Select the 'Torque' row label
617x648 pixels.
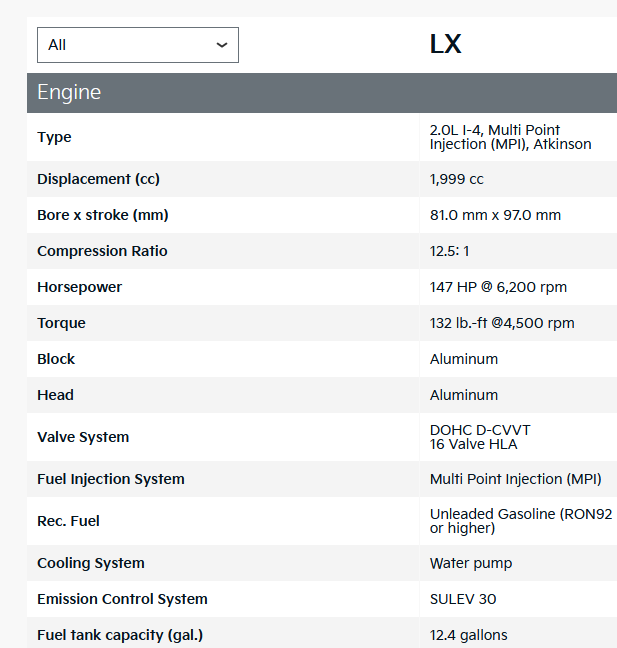coord(61,323)
